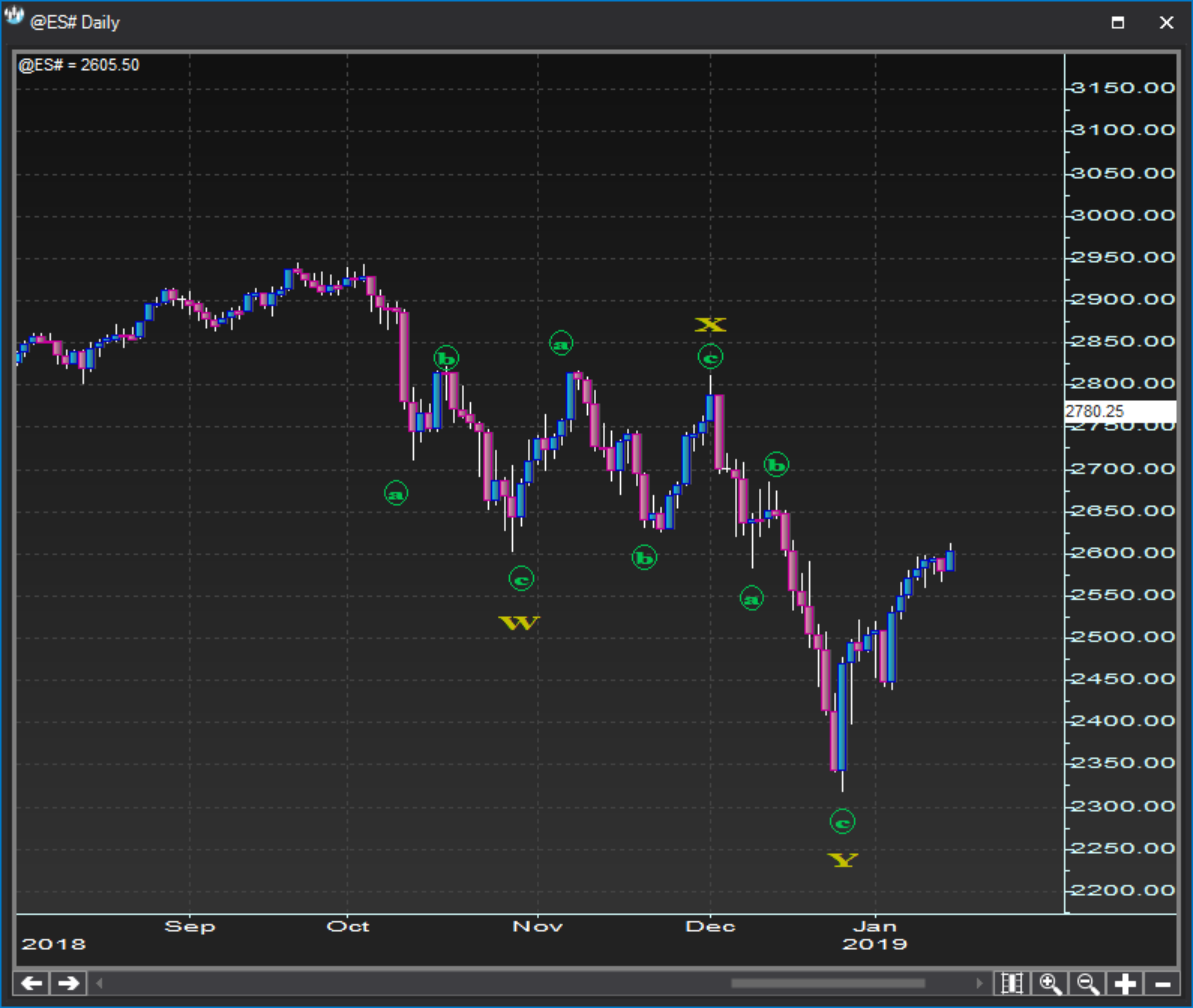
Task: Select the circled a label at 2670 in October
Action: point(396,494)
